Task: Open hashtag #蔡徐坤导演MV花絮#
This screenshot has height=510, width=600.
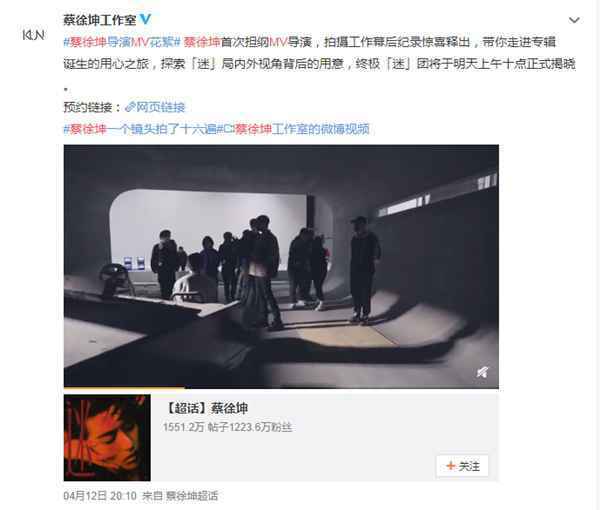Action: (x=122, y=42)
